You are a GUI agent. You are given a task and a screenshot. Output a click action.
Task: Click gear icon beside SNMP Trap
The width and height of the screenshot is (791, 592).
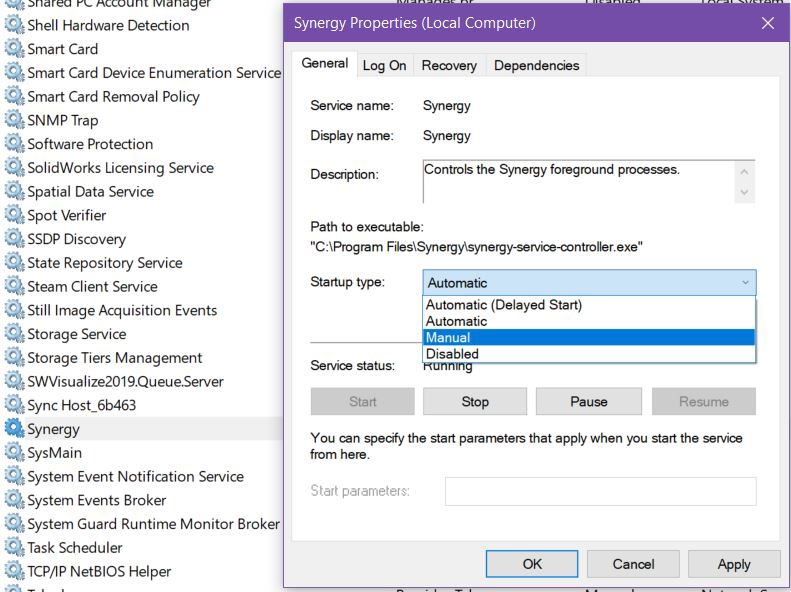point(14,120)
